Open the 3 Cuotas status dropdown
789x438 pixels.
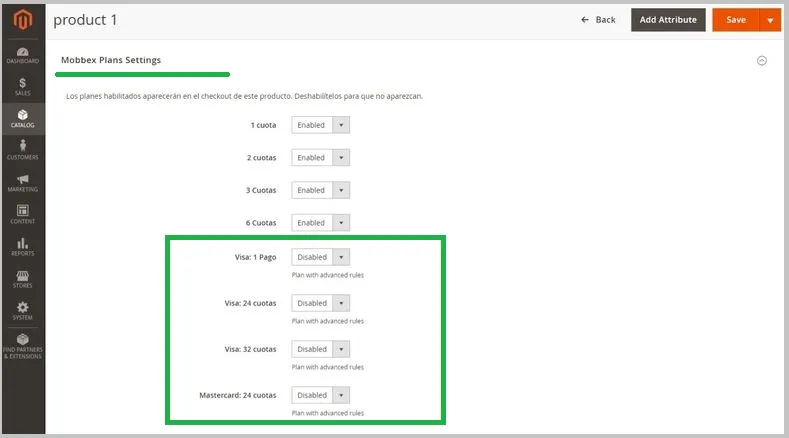(321, 190)
